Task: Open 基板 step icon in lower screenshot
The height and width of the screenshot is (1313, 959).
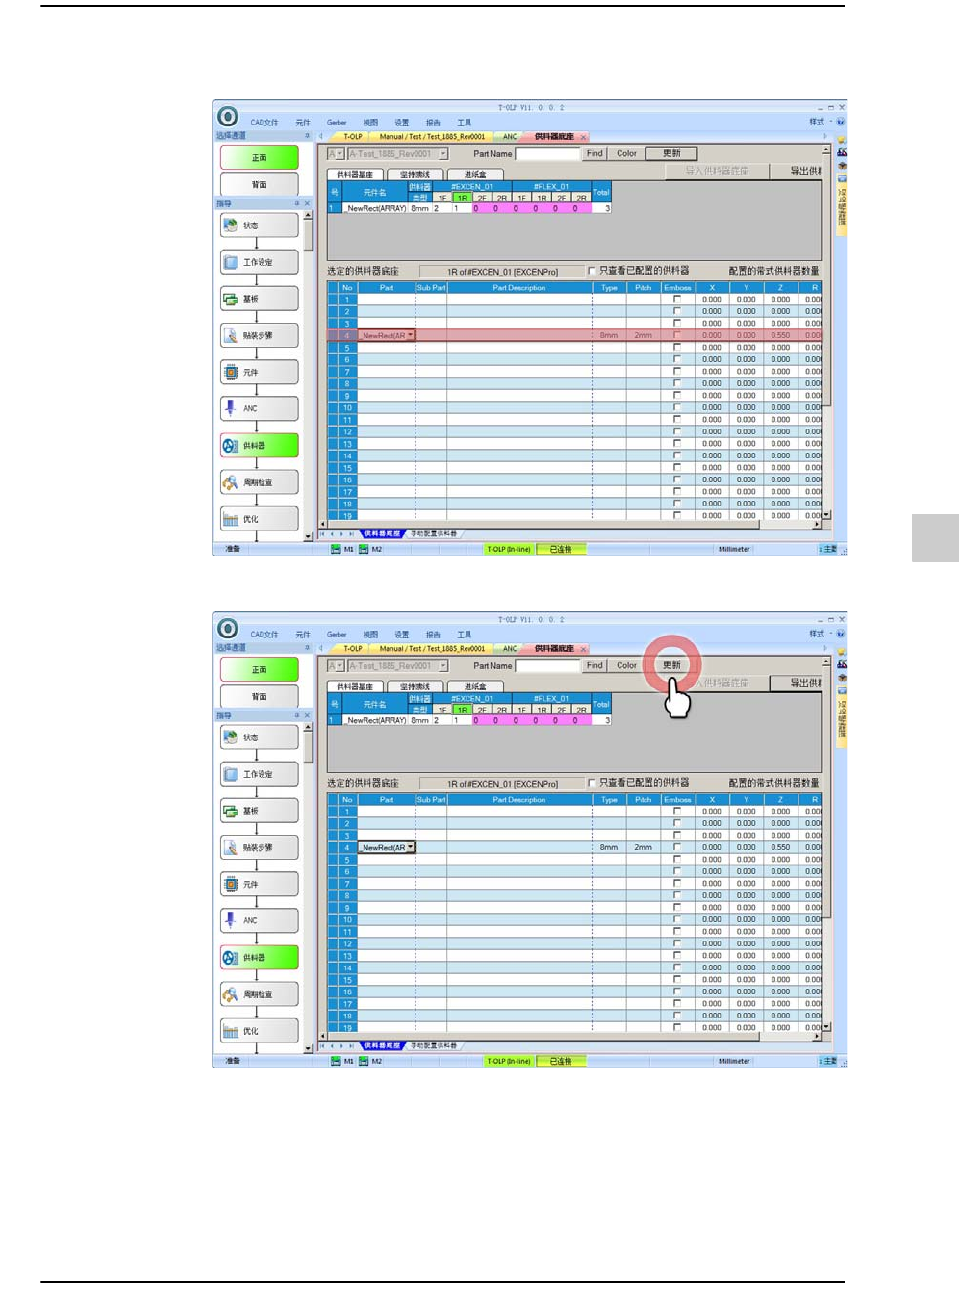Action: click(231, 810)
